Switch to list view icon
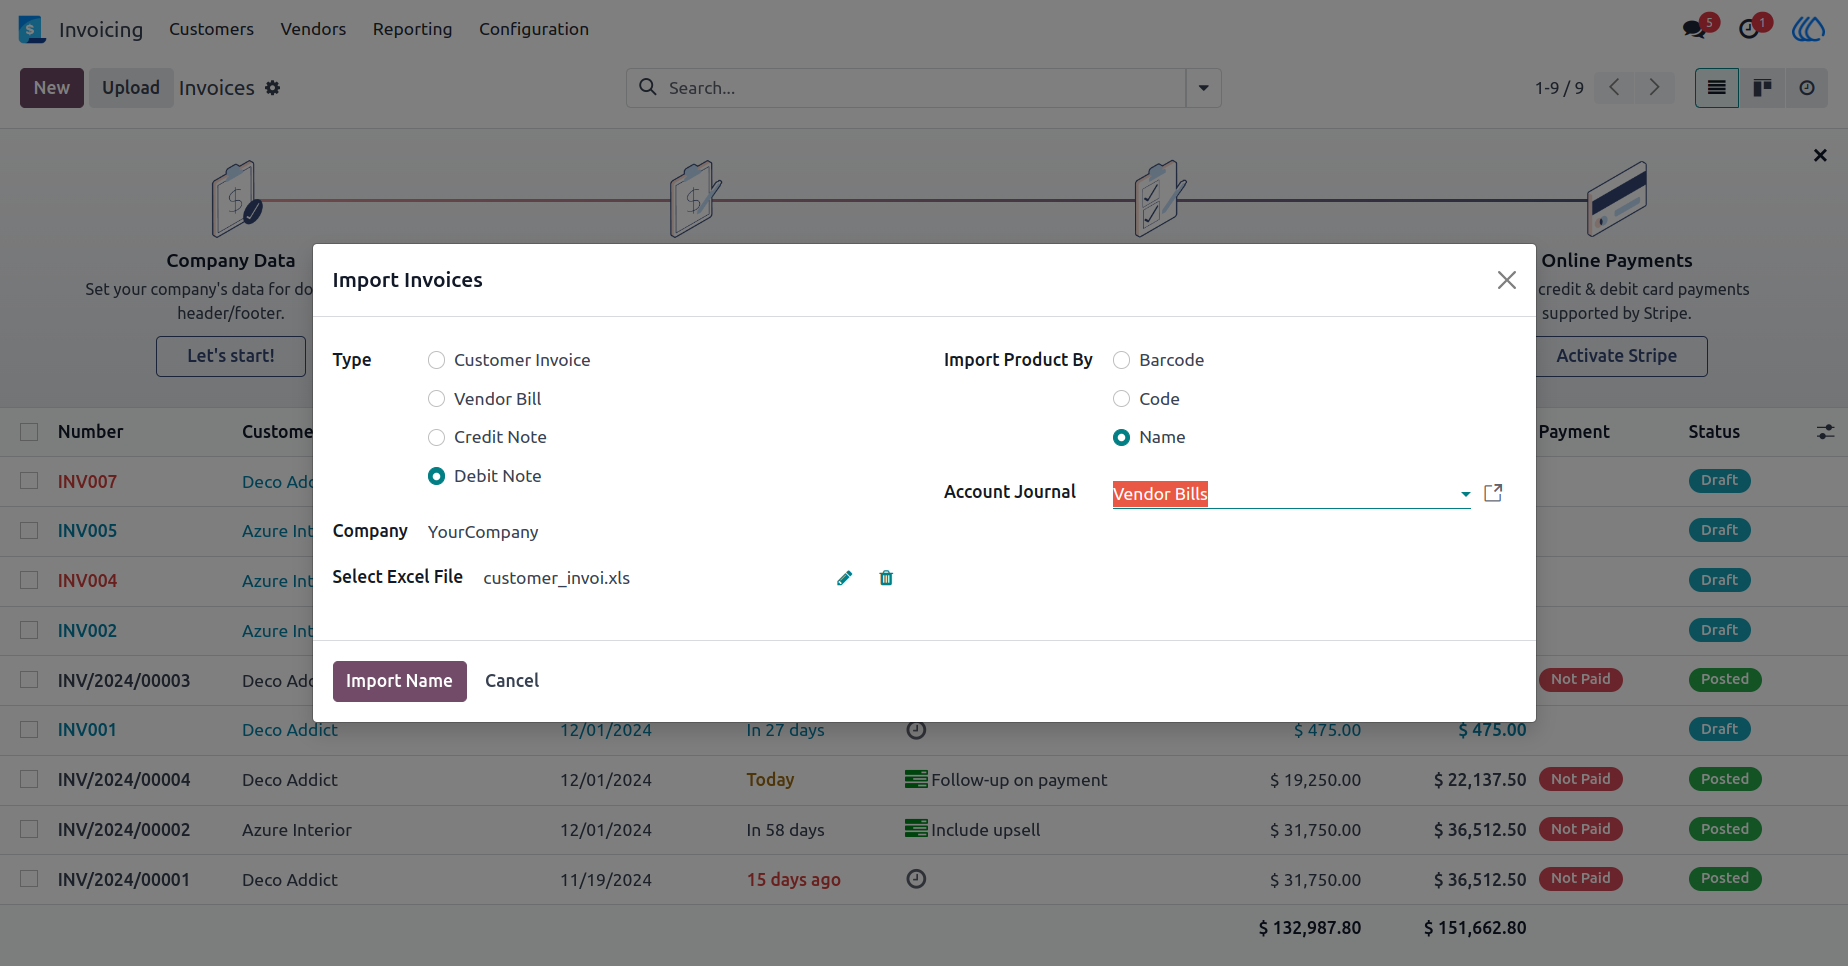This screenshot has height=966, width=1848. [x=1717, y=88]
